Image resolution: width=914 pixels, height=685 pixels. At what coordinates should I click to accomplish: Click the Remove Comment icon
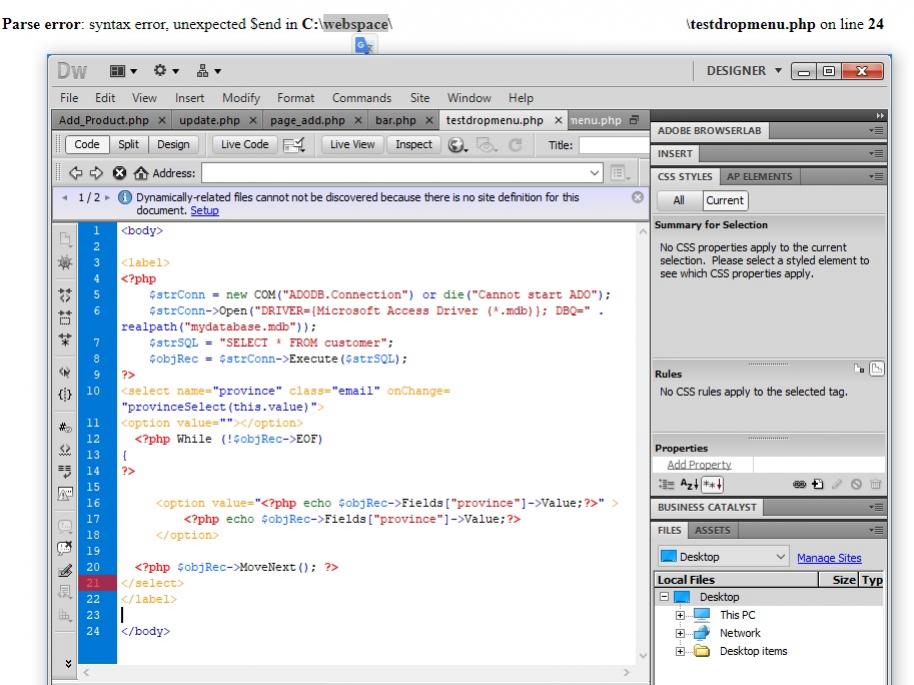(65, 548)
